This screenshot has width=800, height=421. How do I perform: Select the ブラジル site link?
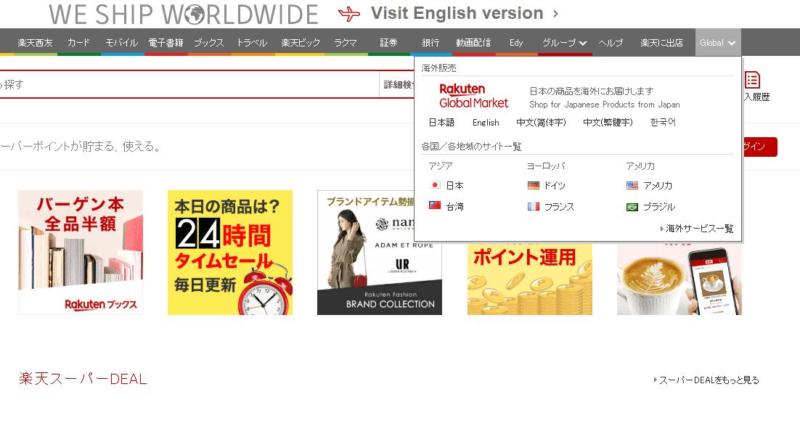(659, 207)
